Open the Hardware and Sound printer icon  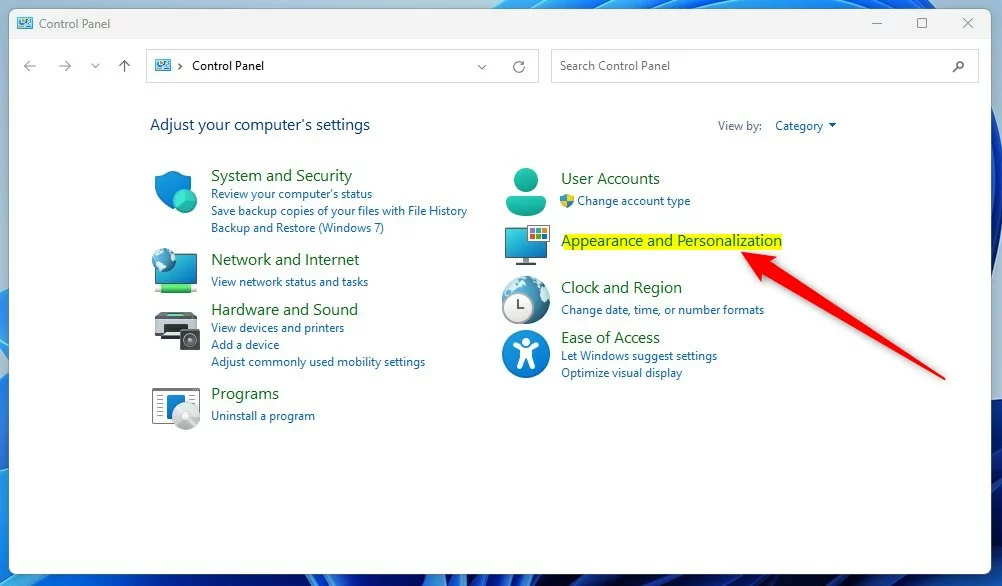click(x=176, y=330)
